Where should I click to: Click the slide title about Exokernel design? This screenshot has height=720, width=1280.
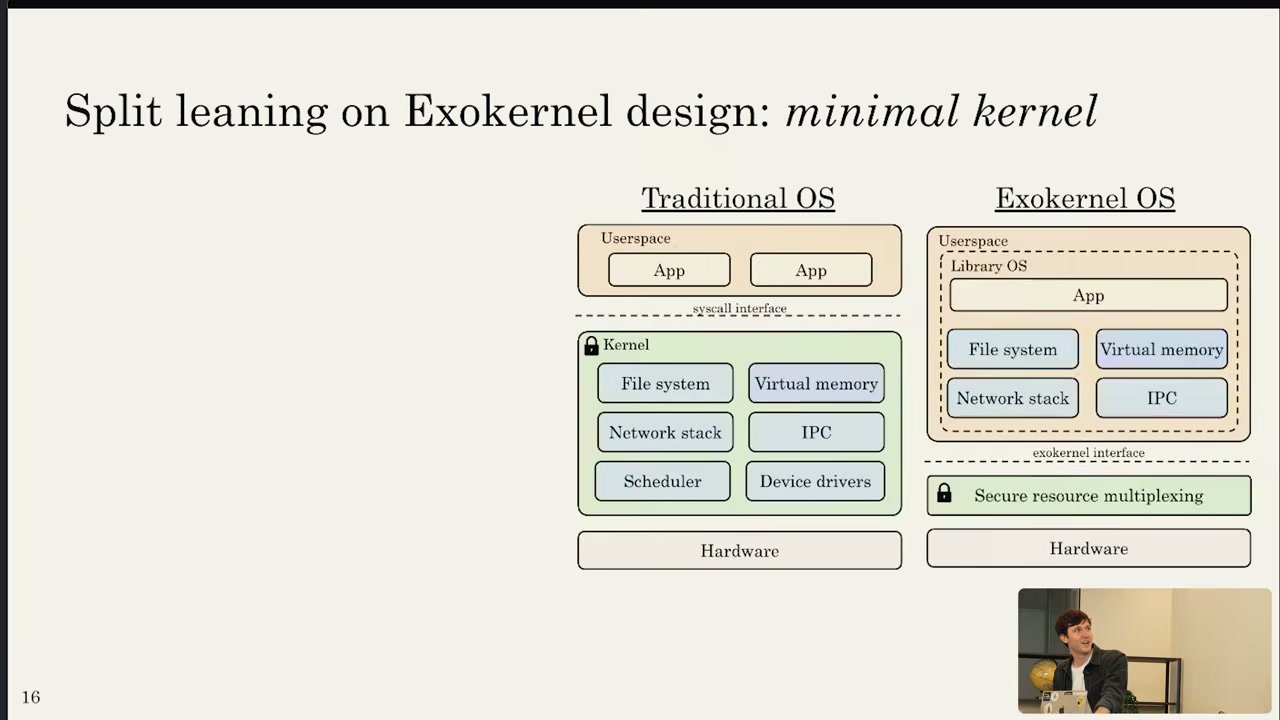coord(581,111)
